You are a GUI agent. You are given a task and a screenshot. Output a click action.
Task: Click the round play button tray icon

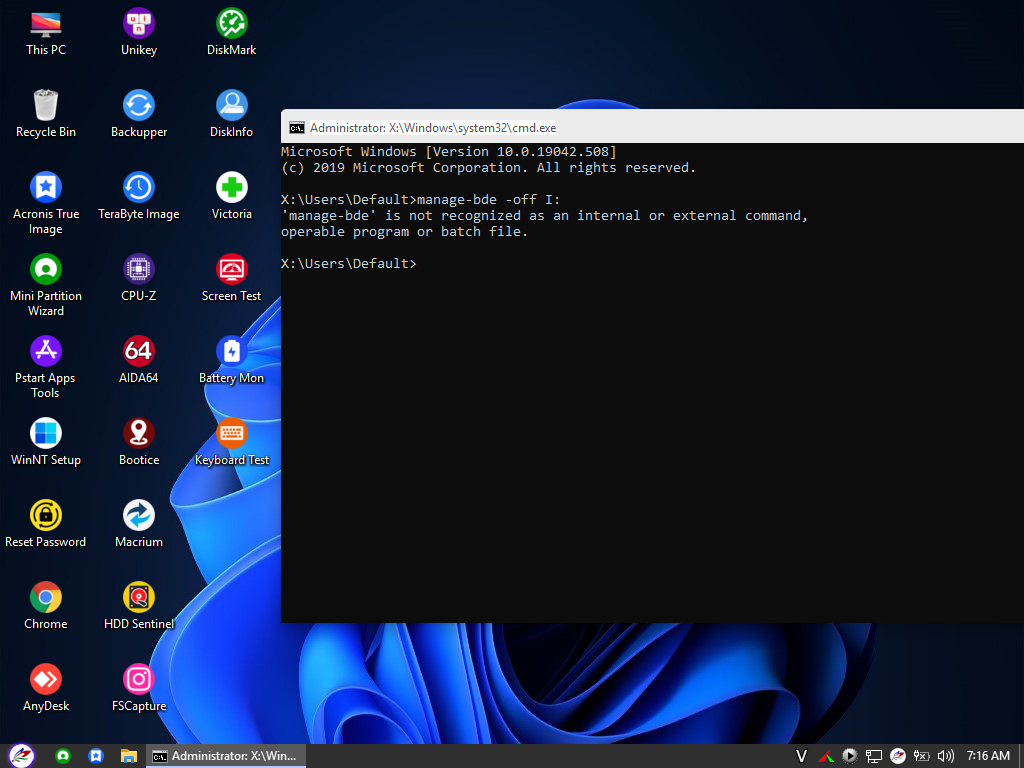pyautogui.click(x=850, y=756)
